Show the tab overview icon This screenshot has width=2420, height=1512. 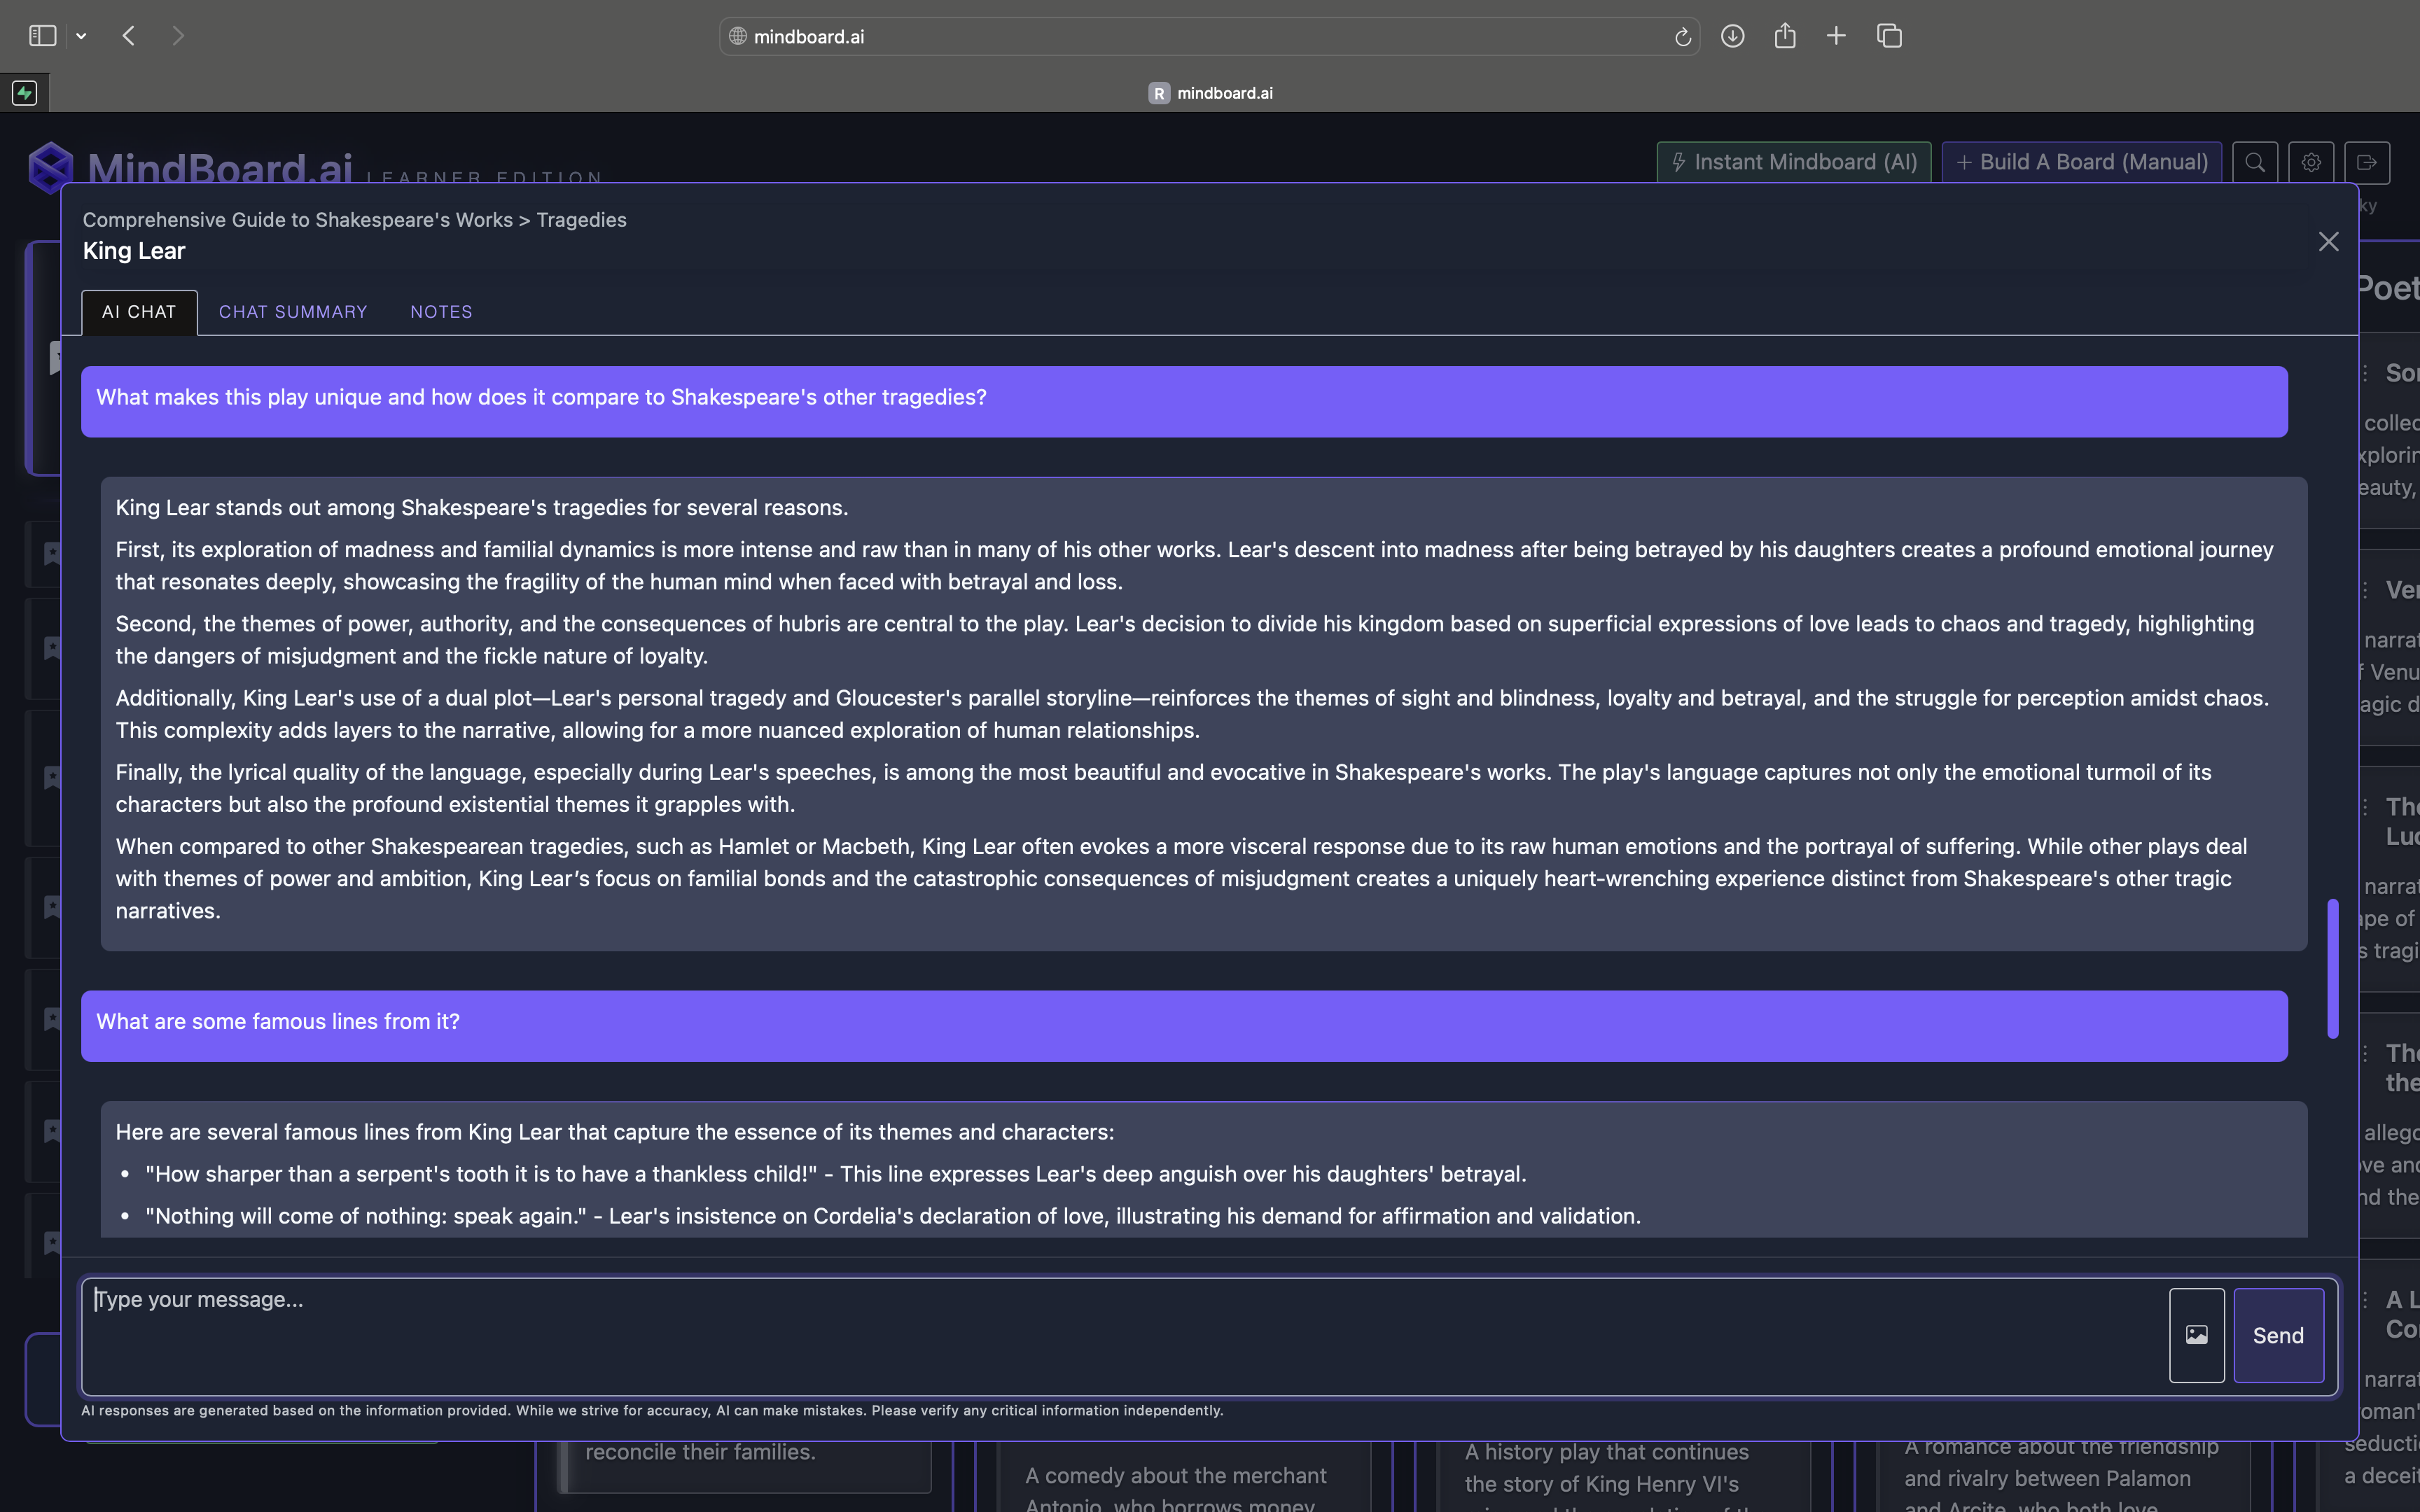pyautogui.click(x=1889, y=37)
